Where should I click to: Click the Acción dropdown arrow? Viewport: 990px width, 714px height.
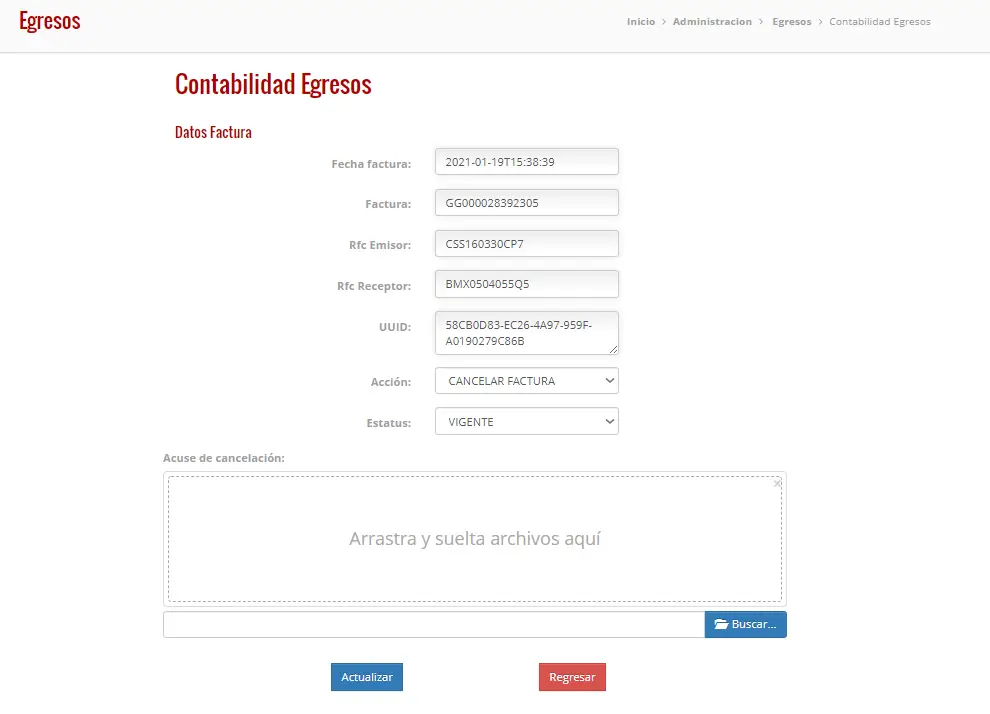(609, 381)
